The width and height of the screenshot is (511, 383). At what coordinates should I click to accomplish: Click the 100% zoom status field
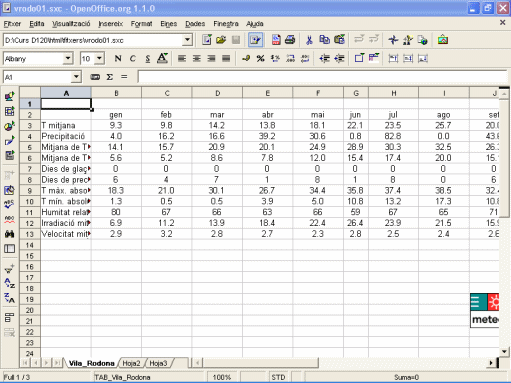222,377
